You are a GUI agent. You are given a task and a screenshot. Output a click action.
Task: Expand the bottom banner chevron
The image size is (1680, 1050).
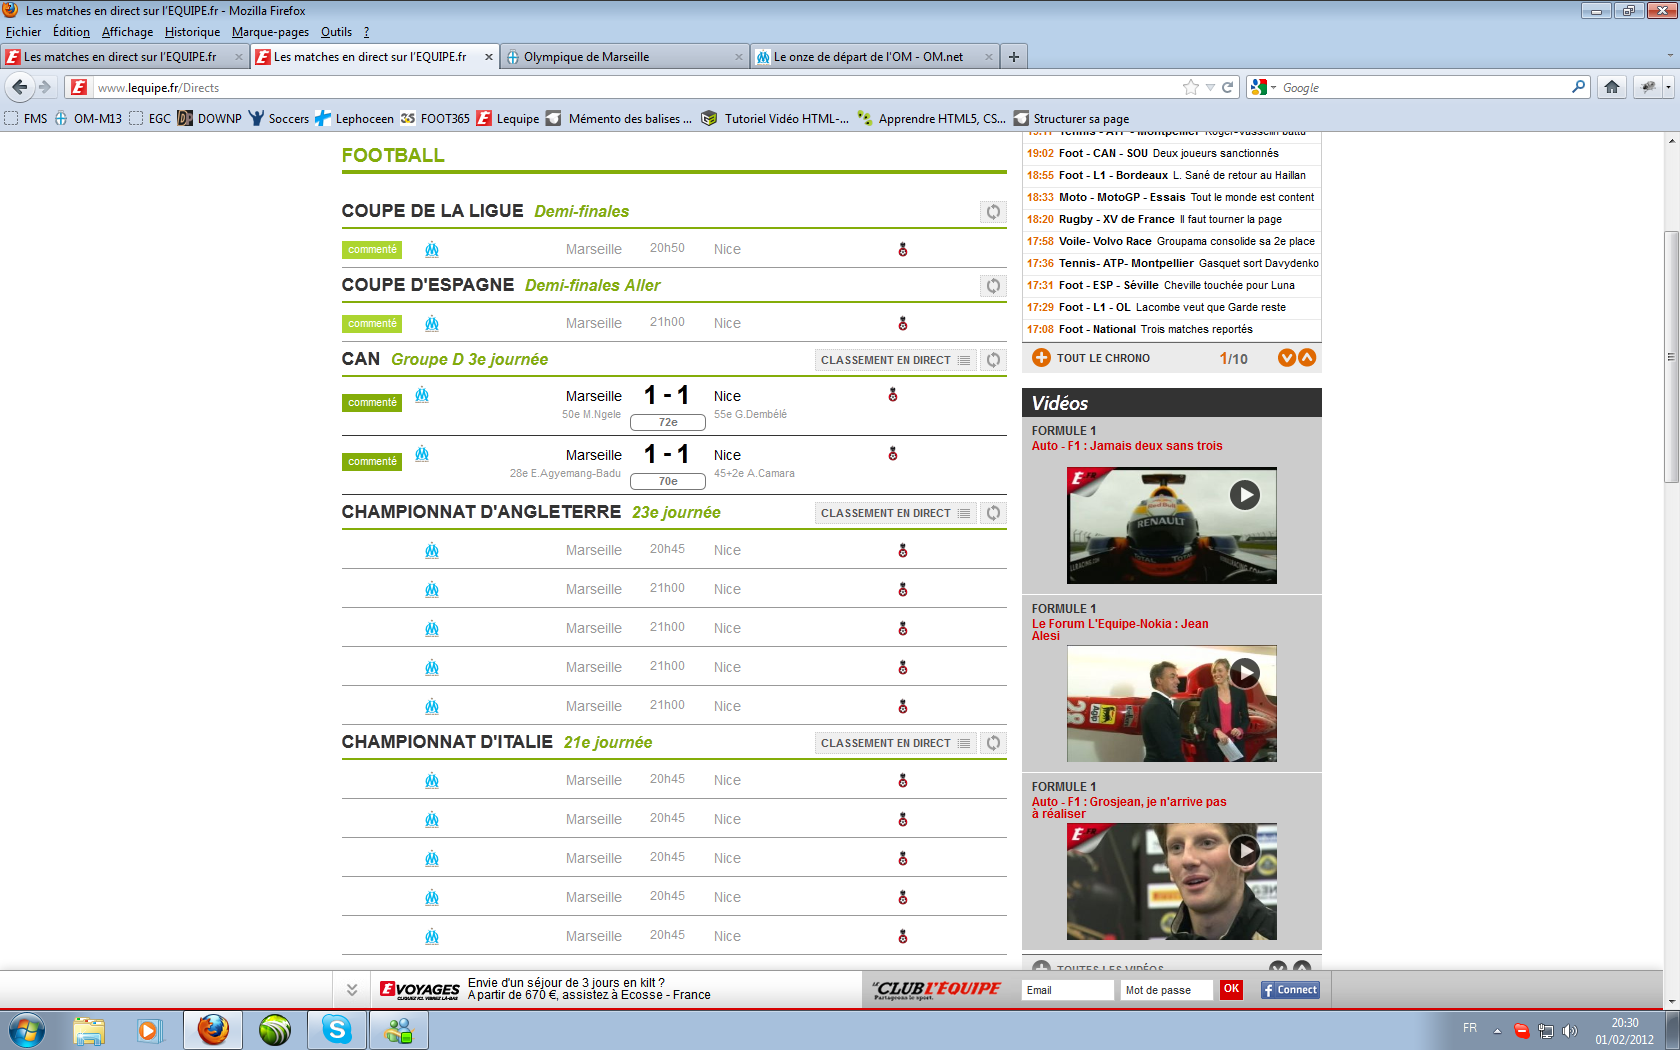point(352,990)
